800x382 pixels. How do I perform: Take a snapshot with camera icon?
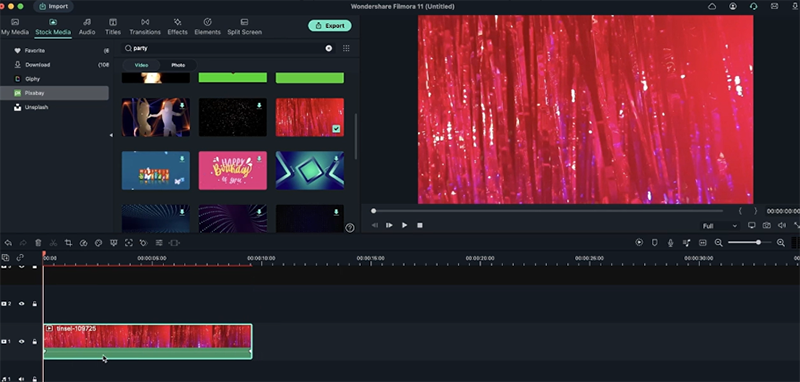[x=766, y=225]
